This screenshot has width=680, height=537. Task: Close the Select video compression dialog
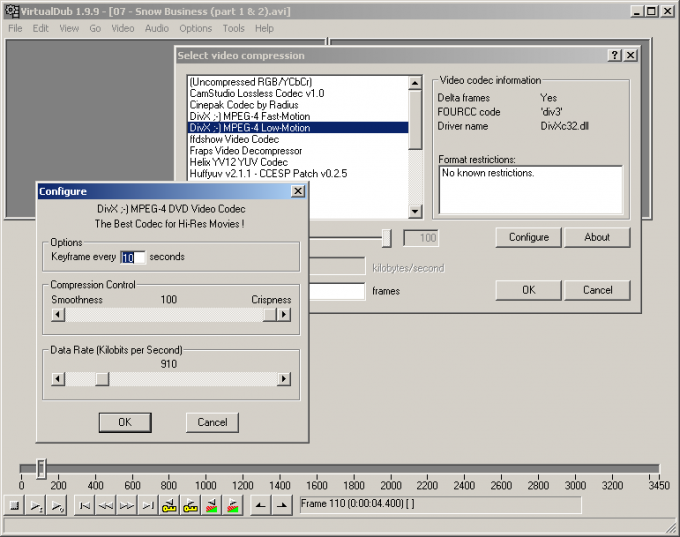[631, 55]
